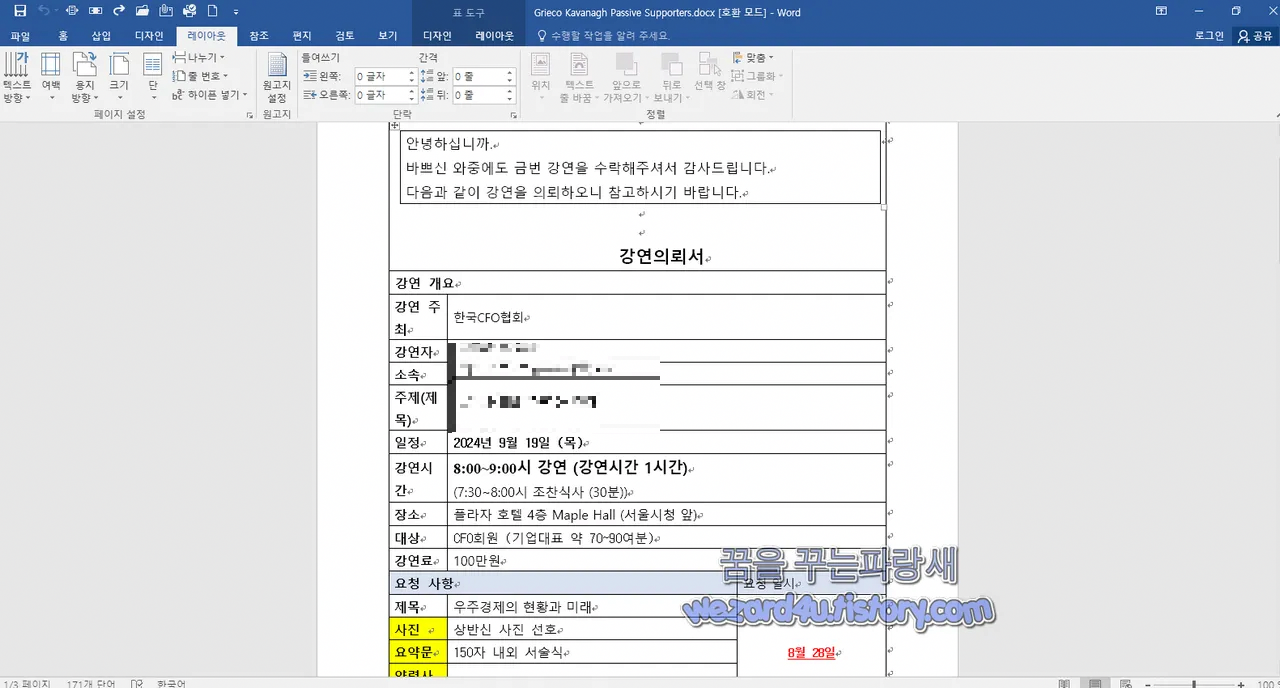Switch to the 보기 tab
The image size is (1280, 688).
coord(388,36)
